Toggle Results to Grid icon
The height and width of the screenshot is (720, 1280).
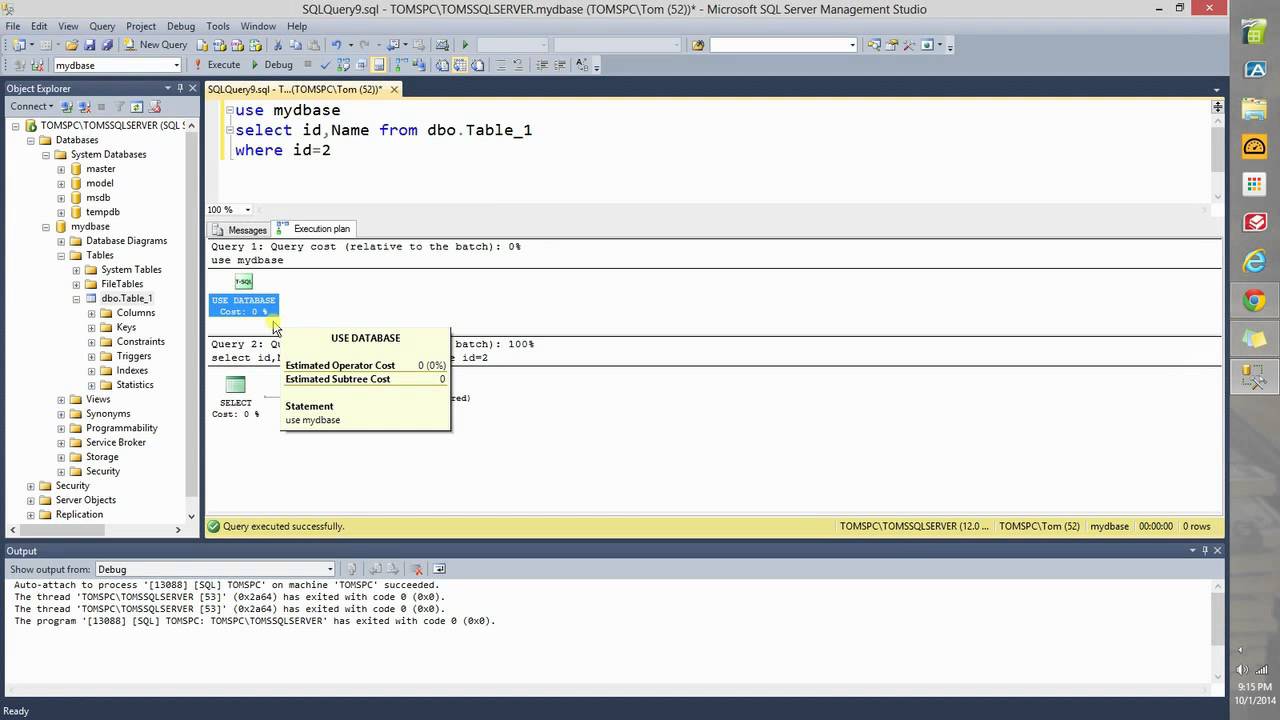click(x=459, y=65)
